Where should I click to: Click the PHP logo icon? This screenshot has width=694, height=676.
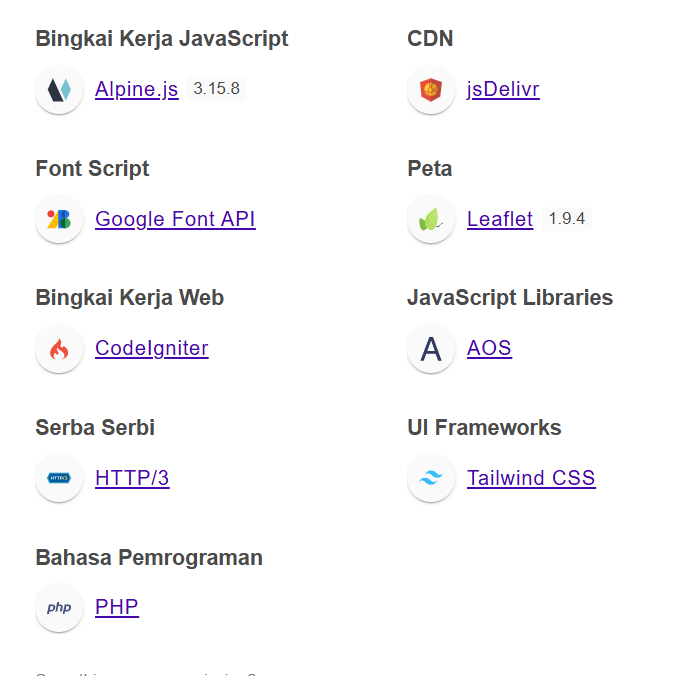(x=59, y=607)
